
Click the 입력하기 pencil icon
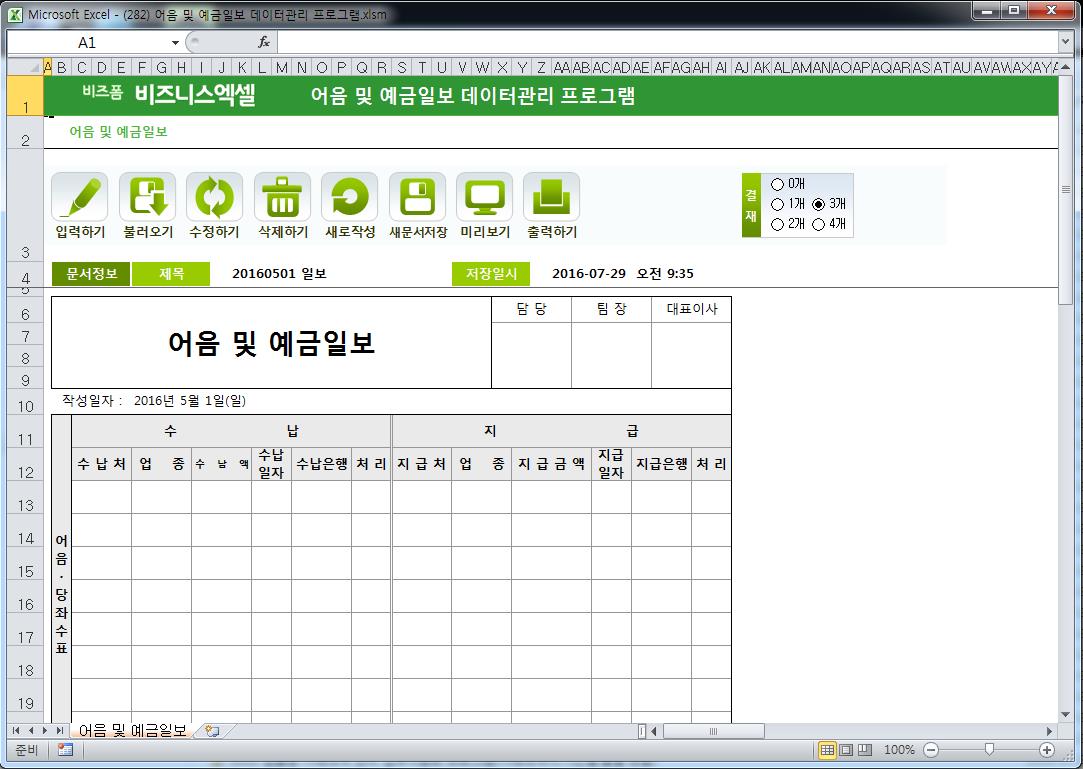tap(80, 197)
